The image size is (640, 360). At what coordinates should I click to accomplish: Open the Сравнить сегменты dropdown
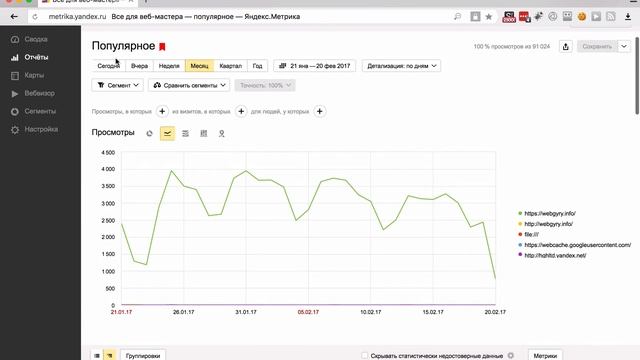click(189, 85)
